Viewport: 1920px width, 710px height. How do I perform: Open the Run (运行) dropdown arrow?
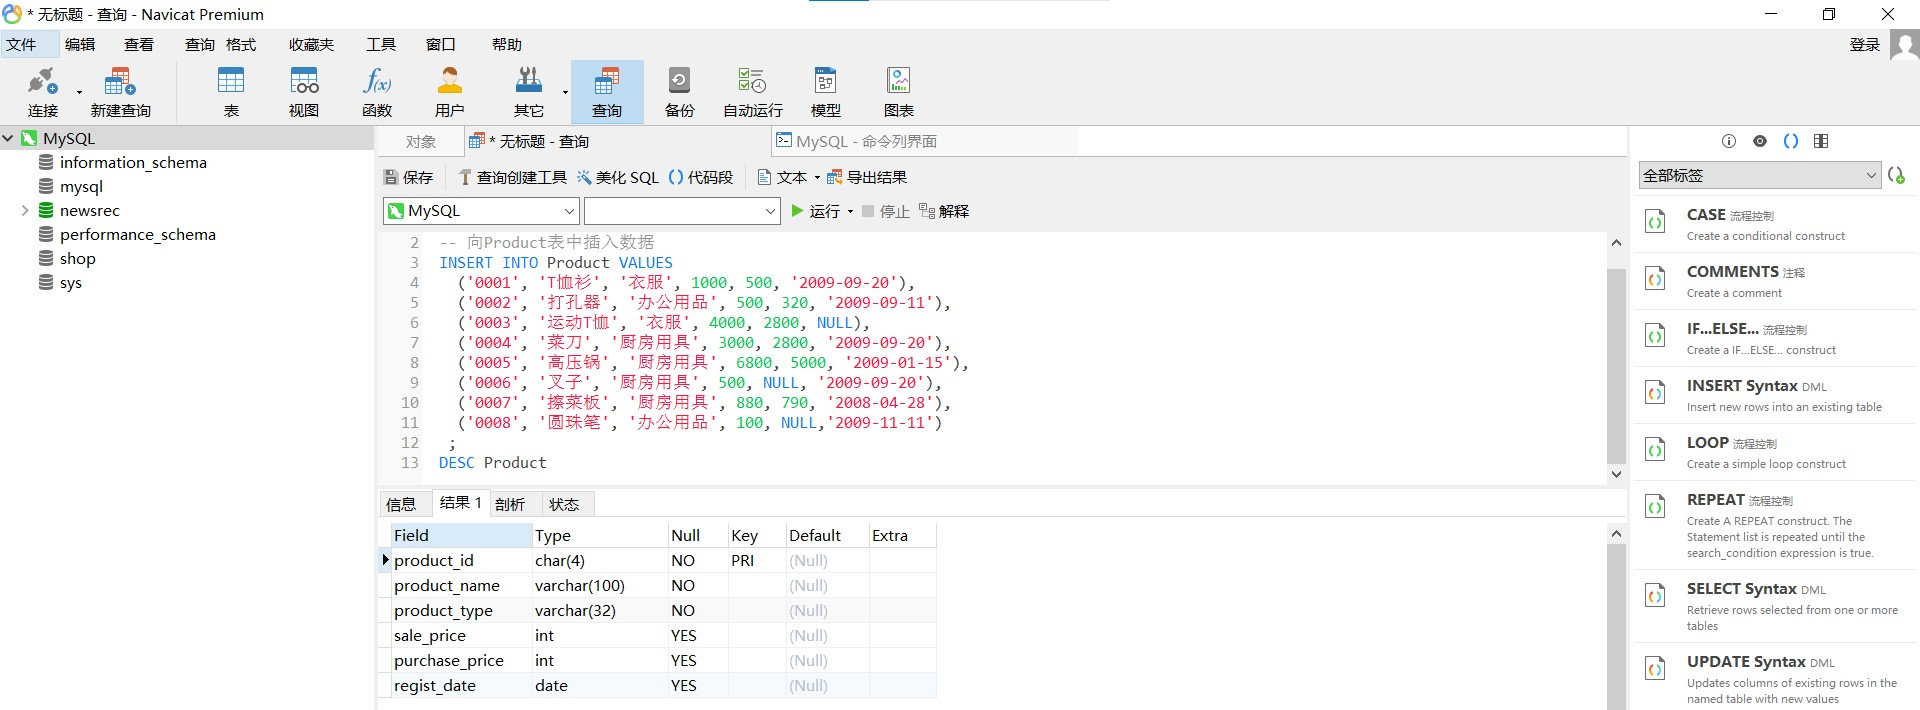coord(850,211)
